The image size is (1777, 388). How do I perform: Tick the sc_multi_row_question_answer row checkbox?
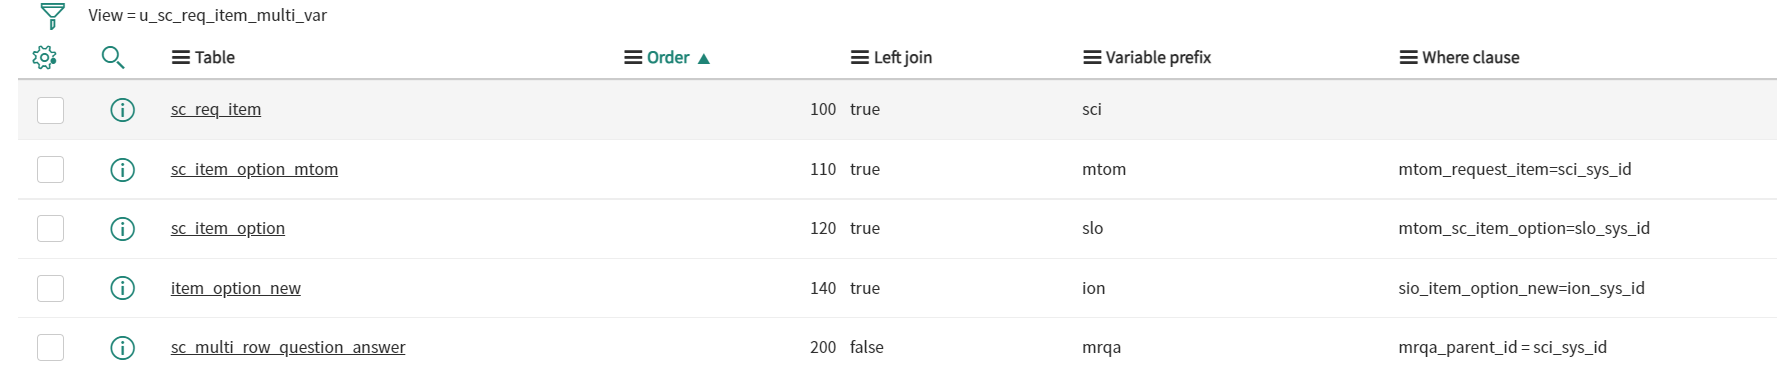pyautogui.click(x=50, y=347)
